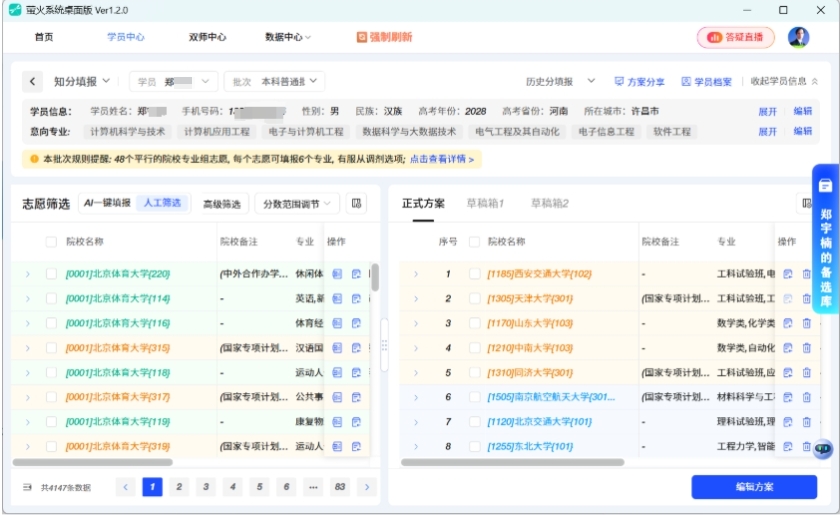The width and height of the screenshot is (840, 515).
Task: Open the 郑宇楠的备选库 side panel
Action: coord(826,239)
